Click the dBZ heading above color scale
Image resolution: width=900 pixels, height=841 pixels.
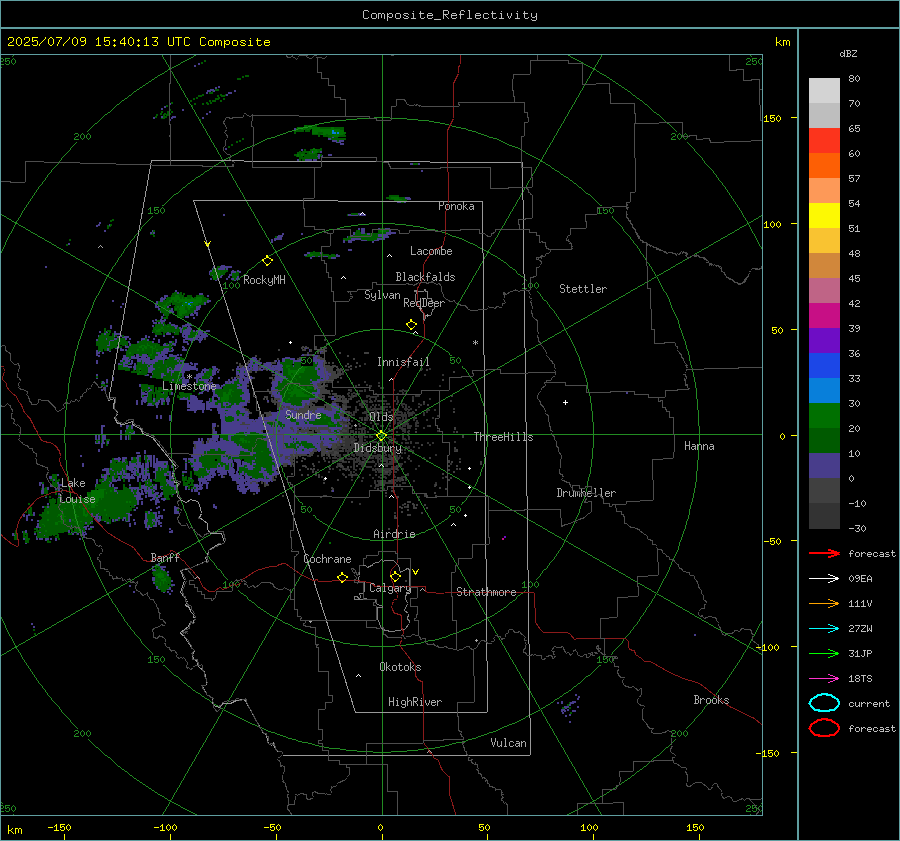[x=848, y=53]
